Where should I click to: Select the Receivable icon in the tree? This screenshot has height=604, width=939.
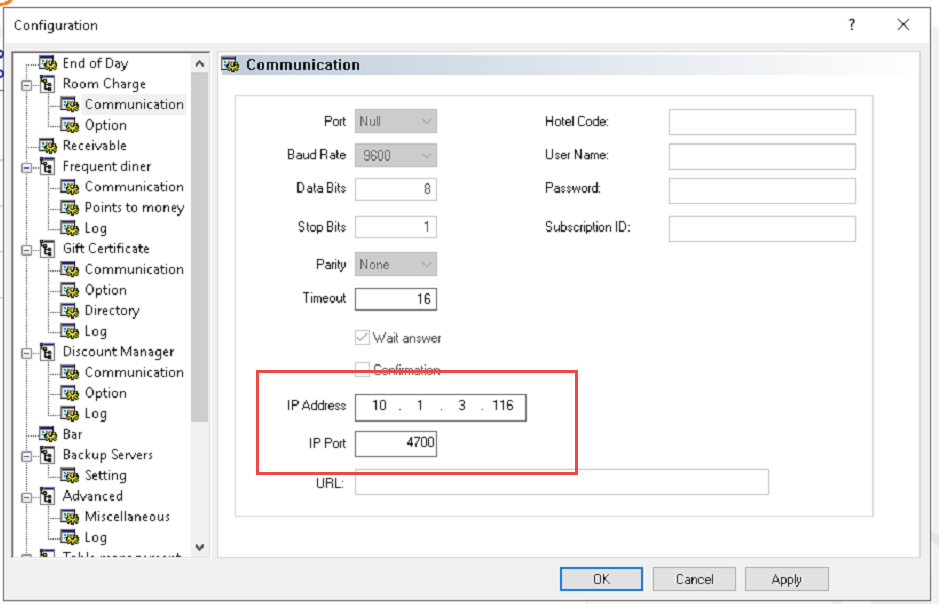tap(47, 145)
